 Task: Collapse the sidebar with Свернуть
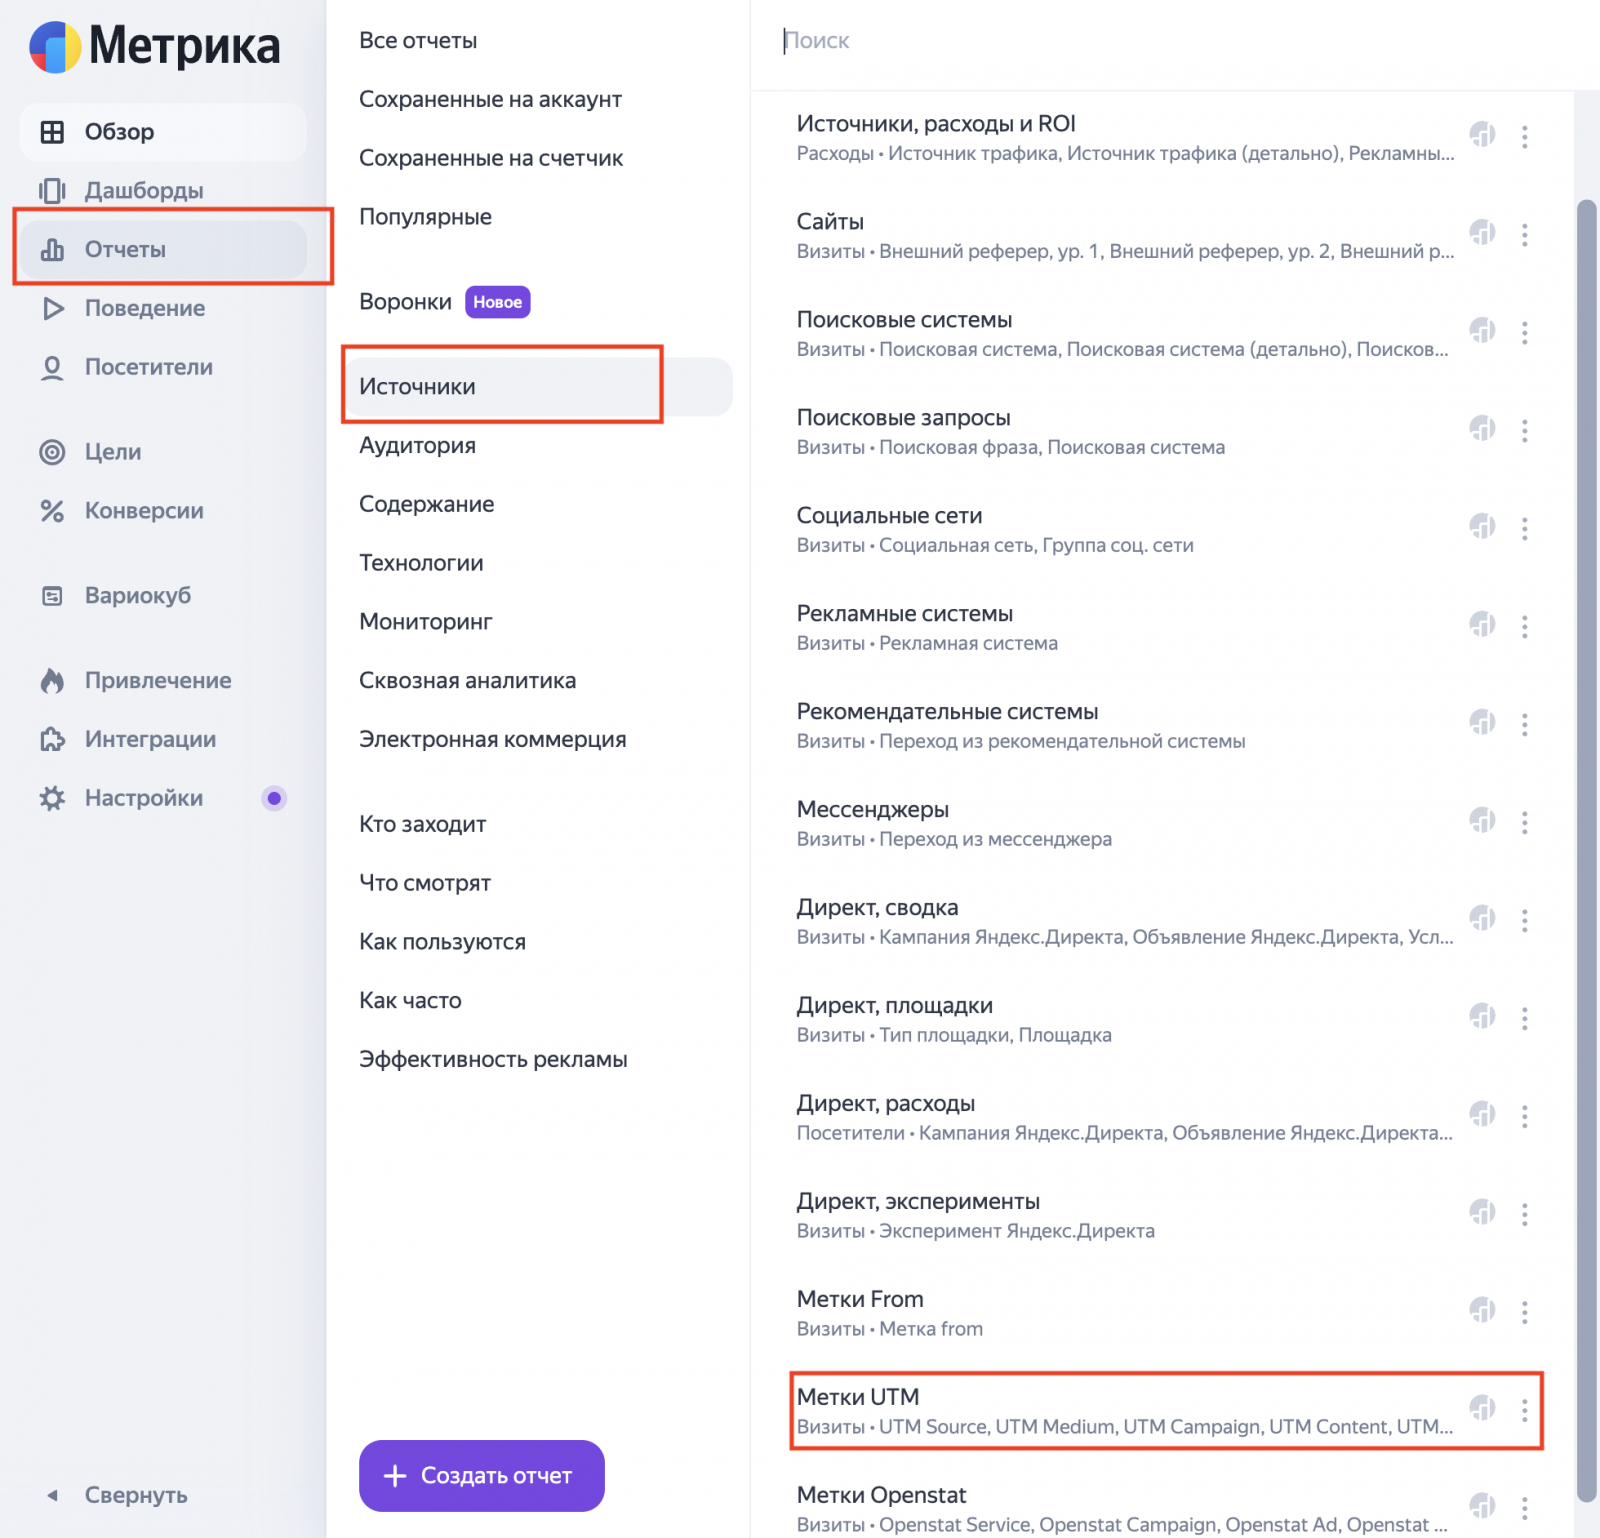118,1495
